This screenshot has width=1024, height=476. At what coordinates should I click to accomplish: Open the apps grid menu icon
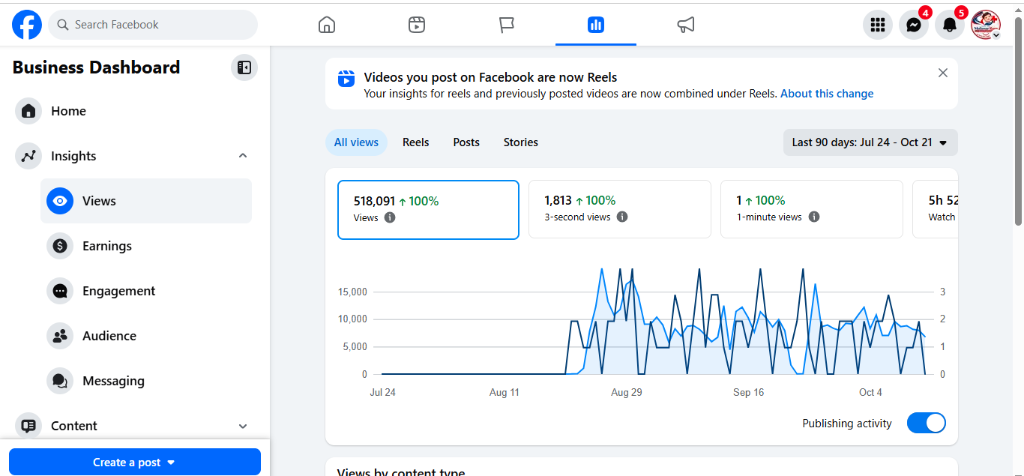pos(878,25)
